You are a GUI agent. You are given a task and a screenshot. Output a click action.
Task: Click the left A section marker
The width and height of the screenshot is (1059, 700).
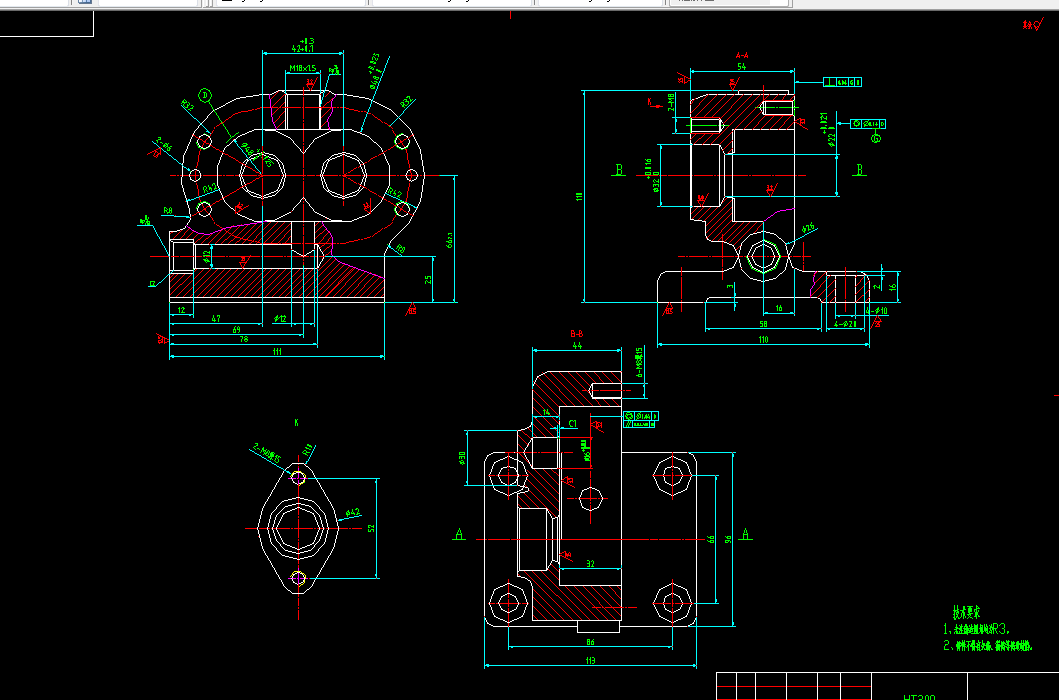pyautogui.click(x=459, y=534)
